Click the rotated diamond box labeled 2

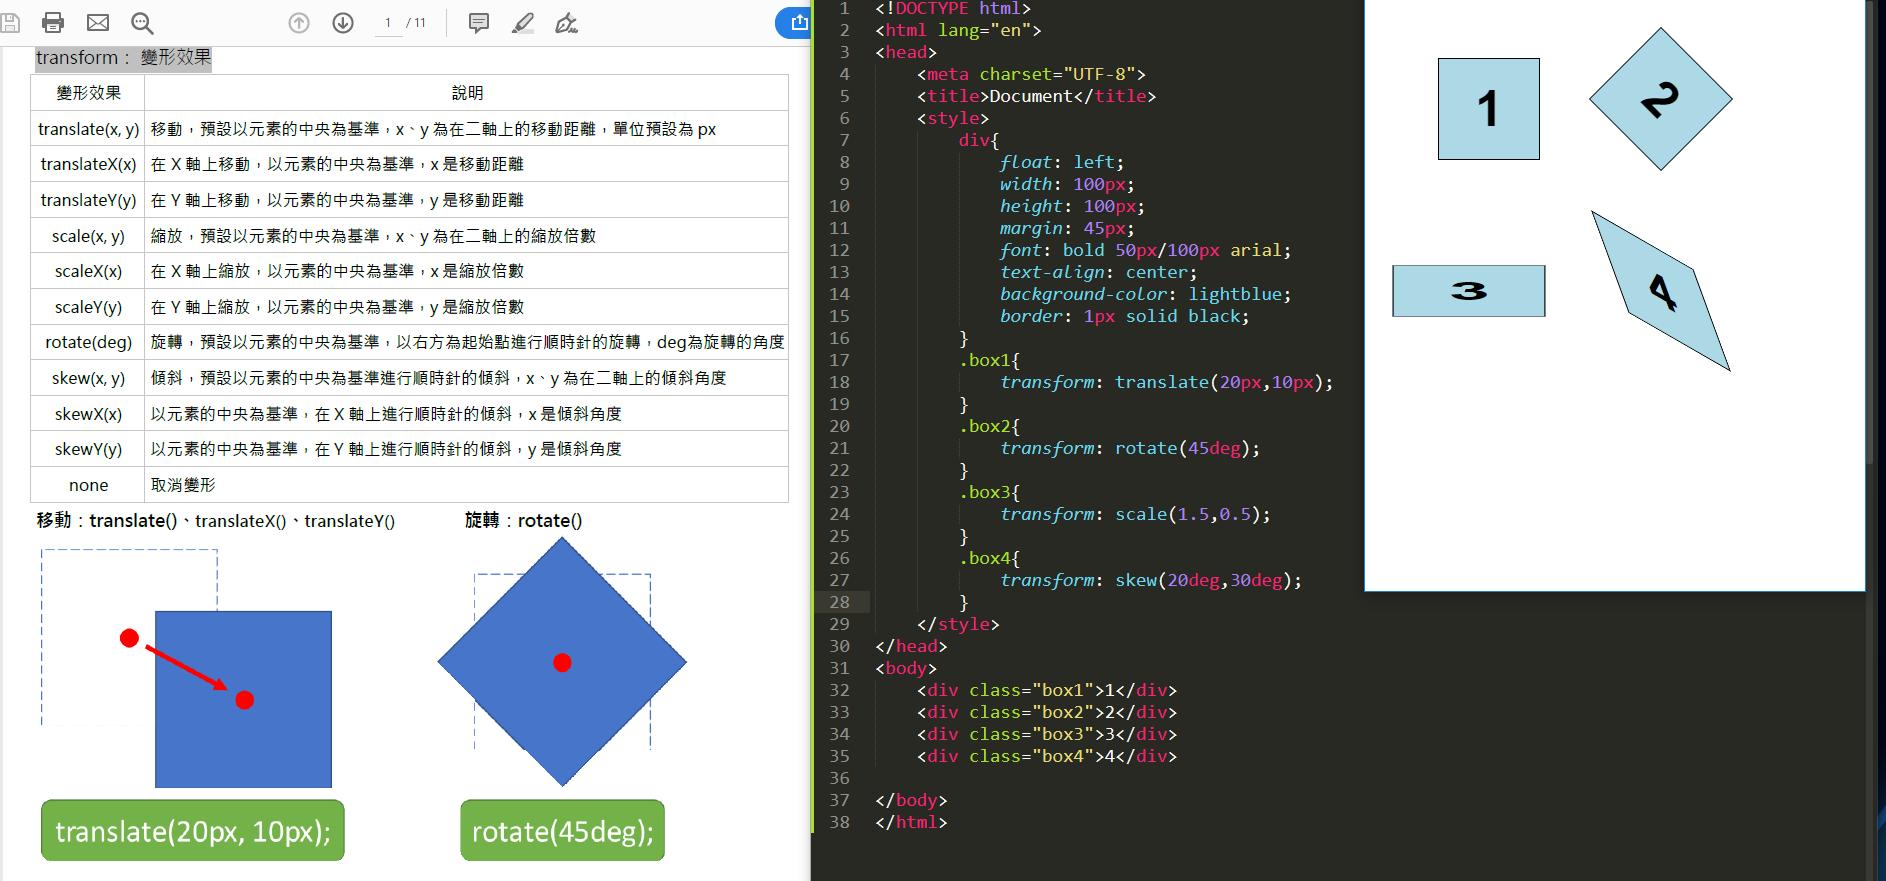pyautogui.click(x=1660, y=100)
